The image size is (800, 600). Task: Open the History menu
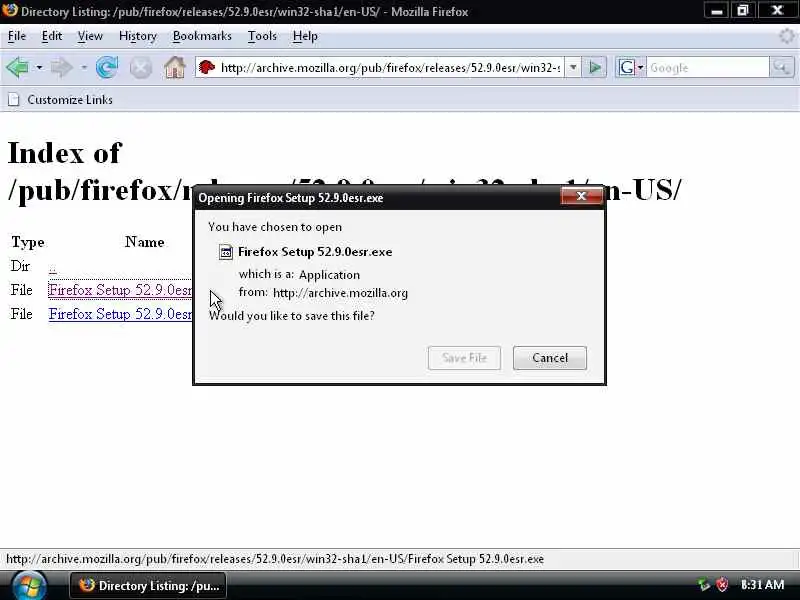click(x=137, y=36)
